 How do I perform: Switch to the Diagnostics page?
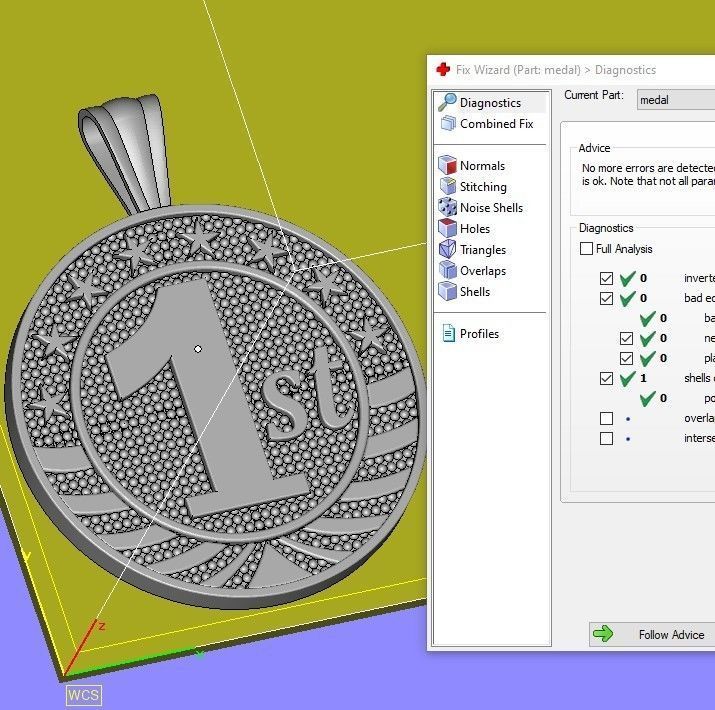point(491,103)
